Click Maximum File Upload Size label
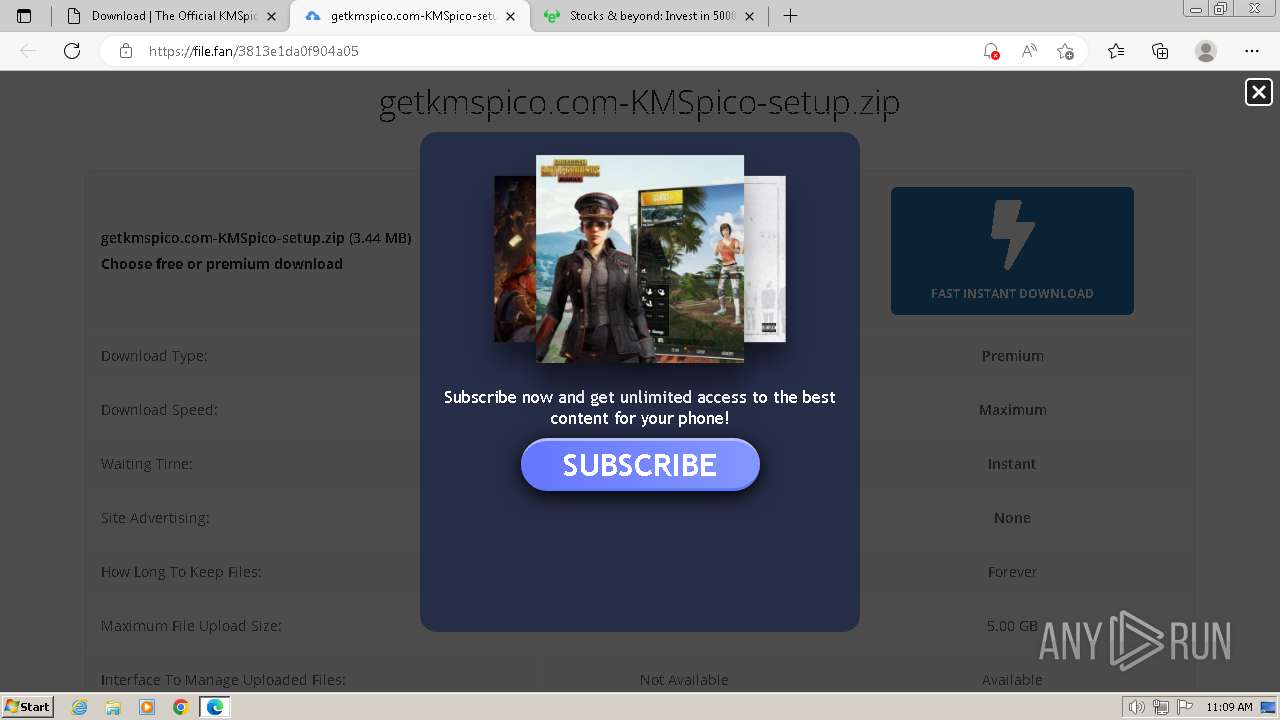Image resolution: width=1280 pixels, height=720 pixels. 191,626
